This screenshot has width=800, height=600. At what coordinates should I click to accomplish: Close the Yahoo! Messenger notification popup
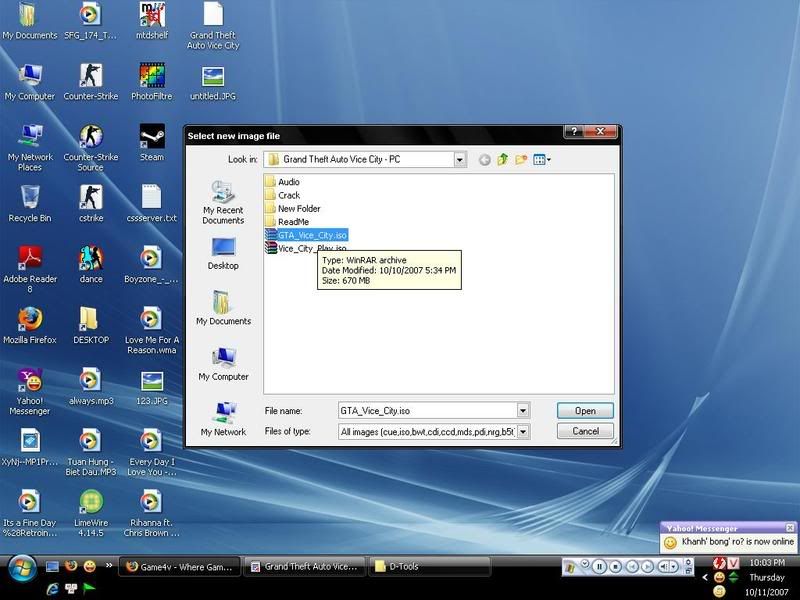(790, 528)
